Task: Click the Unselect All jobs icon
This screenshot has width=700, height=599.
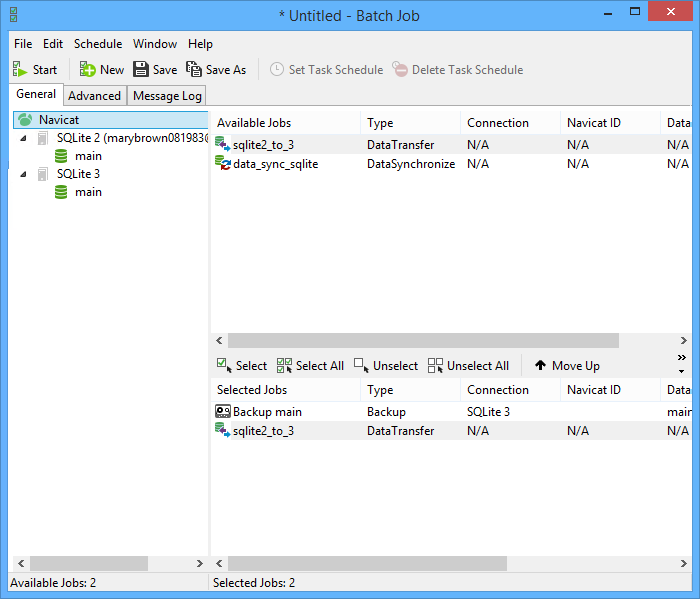Action: 435,366
